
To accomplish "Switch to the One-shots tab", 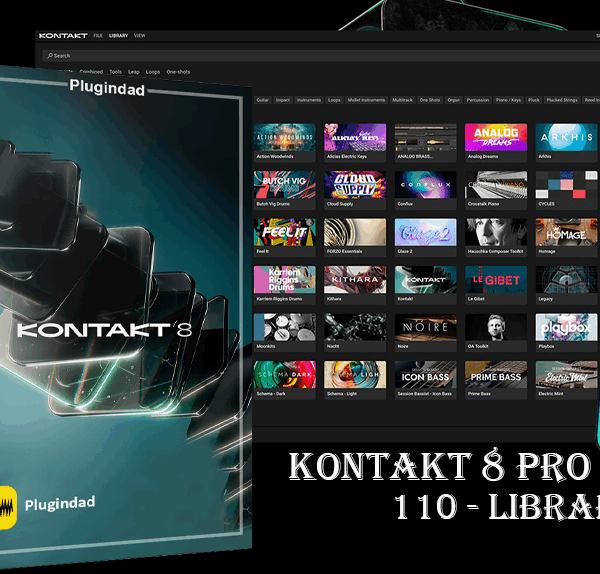I will tap(178, 72).
